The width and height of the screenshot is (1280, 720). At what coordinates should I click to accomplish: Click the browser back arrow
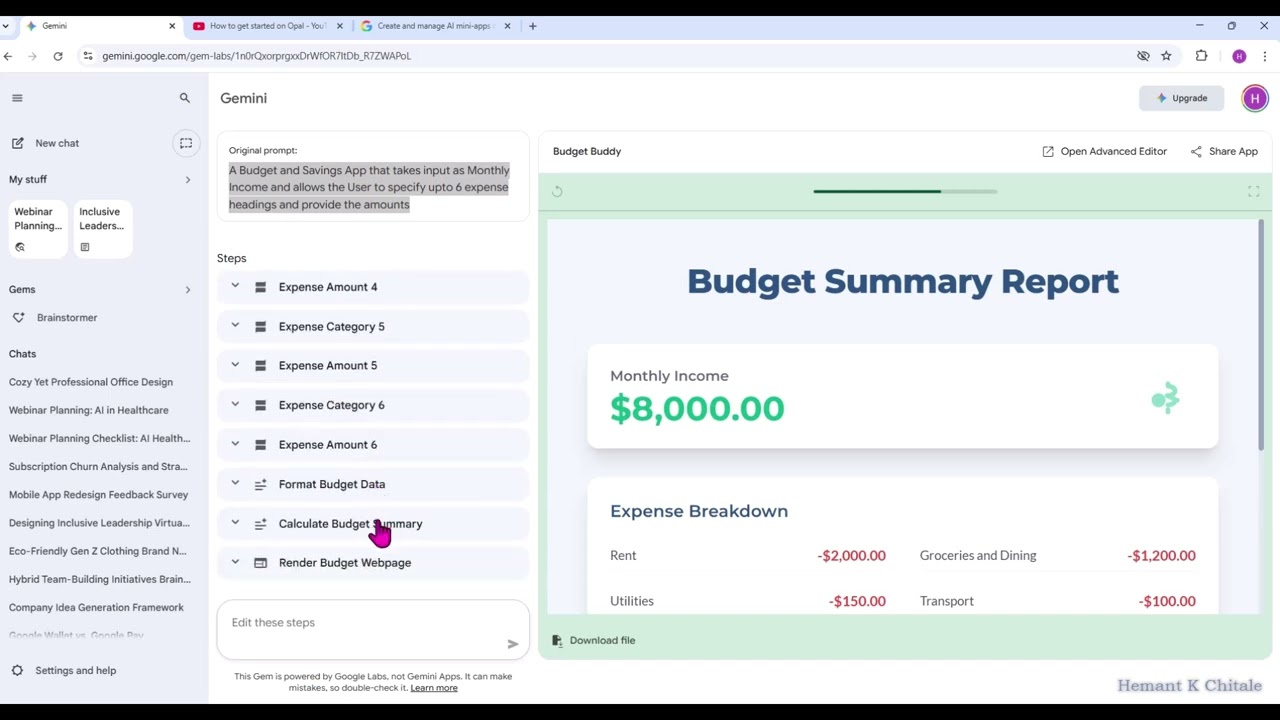(x=8, y=56)
